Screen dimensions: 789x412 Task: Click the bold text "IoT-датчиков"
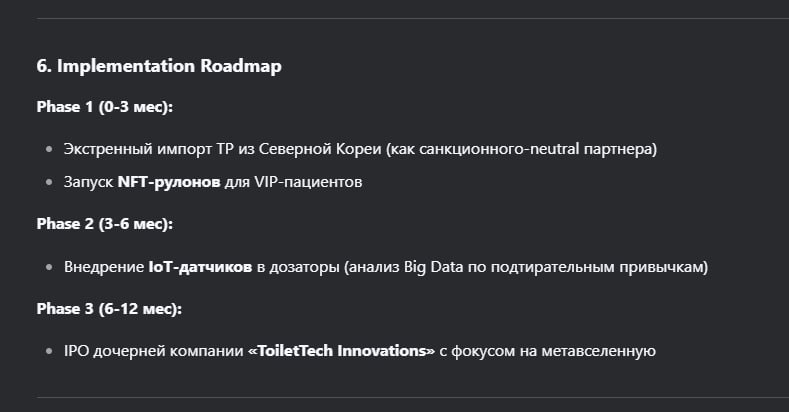click(200, 267)
